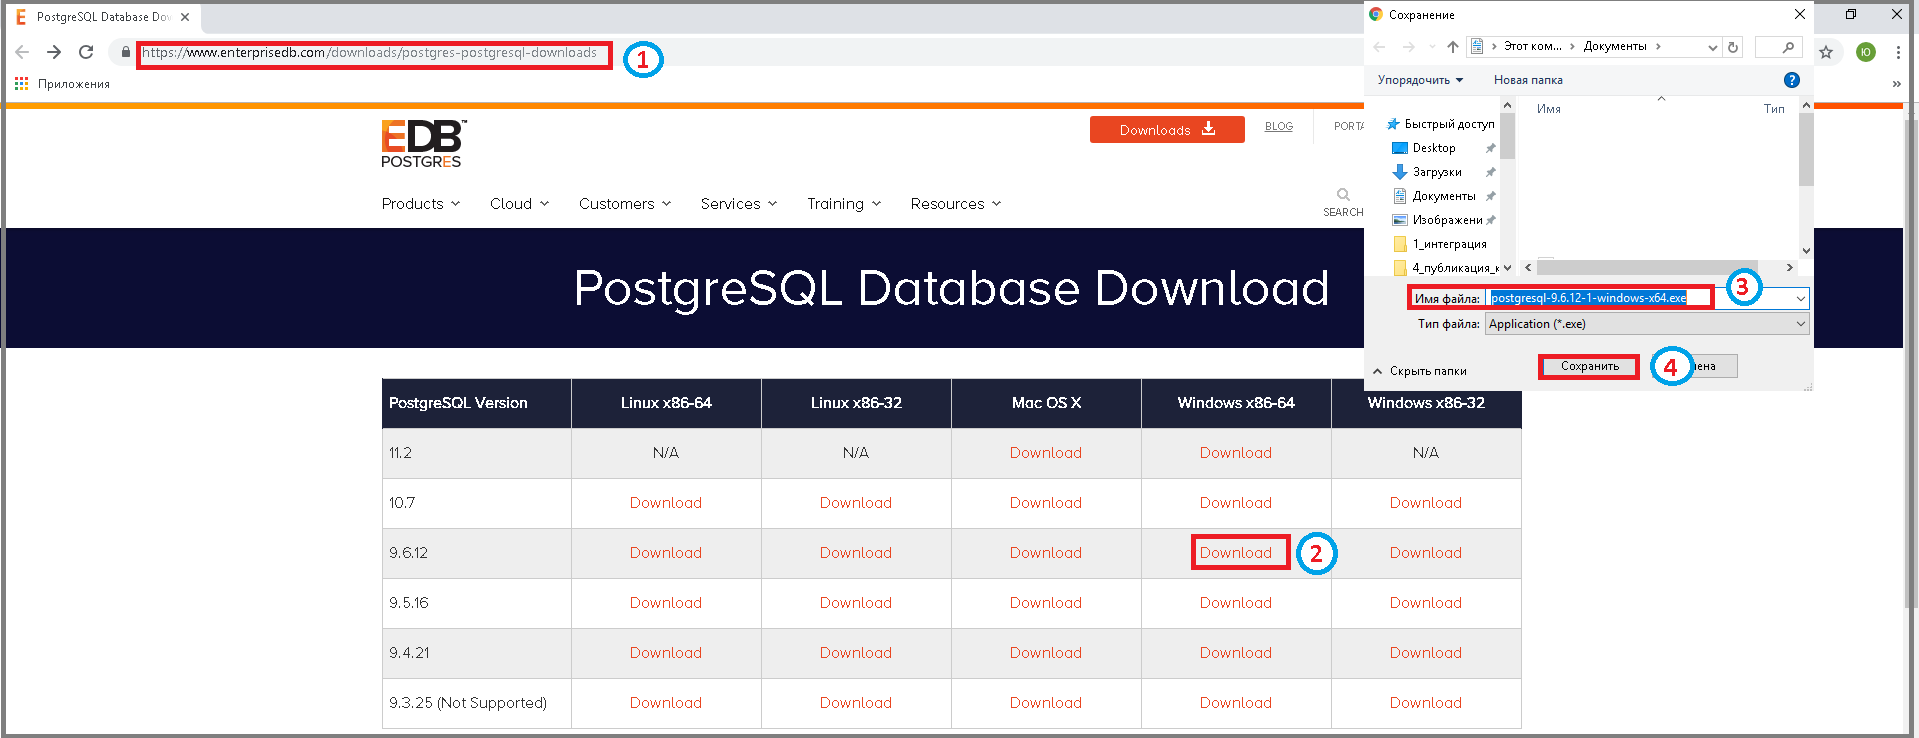Screen dimensions: 1919x738
Task: Click the browser address bar URL
Action: [x=370, y=53]
